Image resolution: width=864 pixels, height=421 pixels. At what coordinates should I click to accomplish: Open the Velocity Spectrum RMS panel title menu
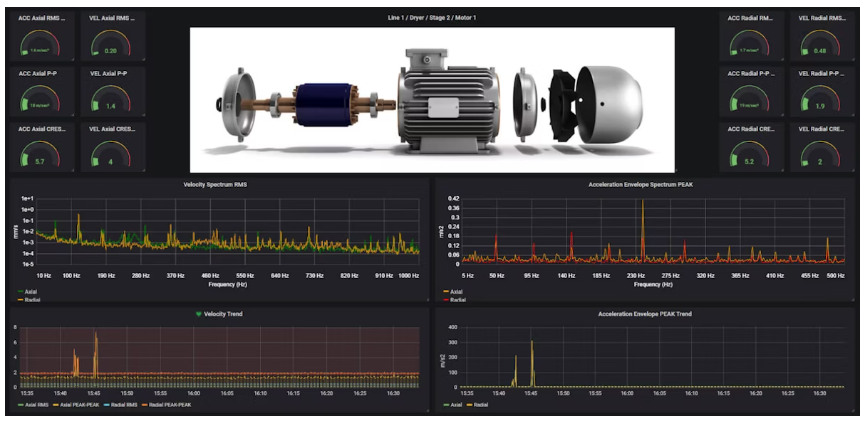click(217, 185)
